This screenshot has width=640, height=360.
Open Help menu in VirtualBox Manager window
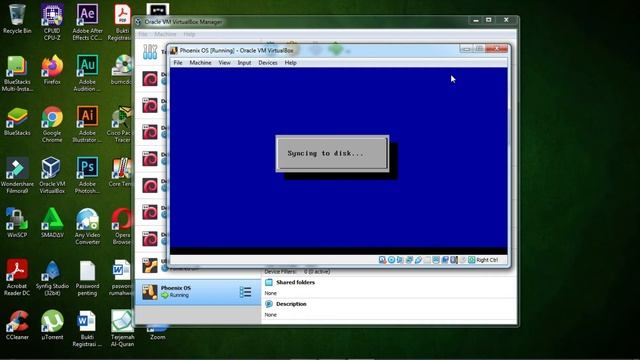tap(189, 34)
